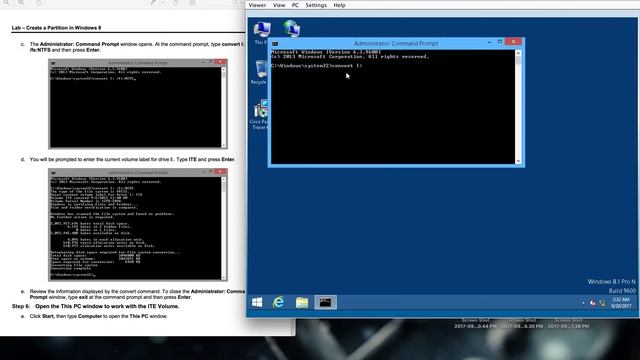The image size is (640, 360).
Task: Open the View menu
Action: (x=279, y=5)
